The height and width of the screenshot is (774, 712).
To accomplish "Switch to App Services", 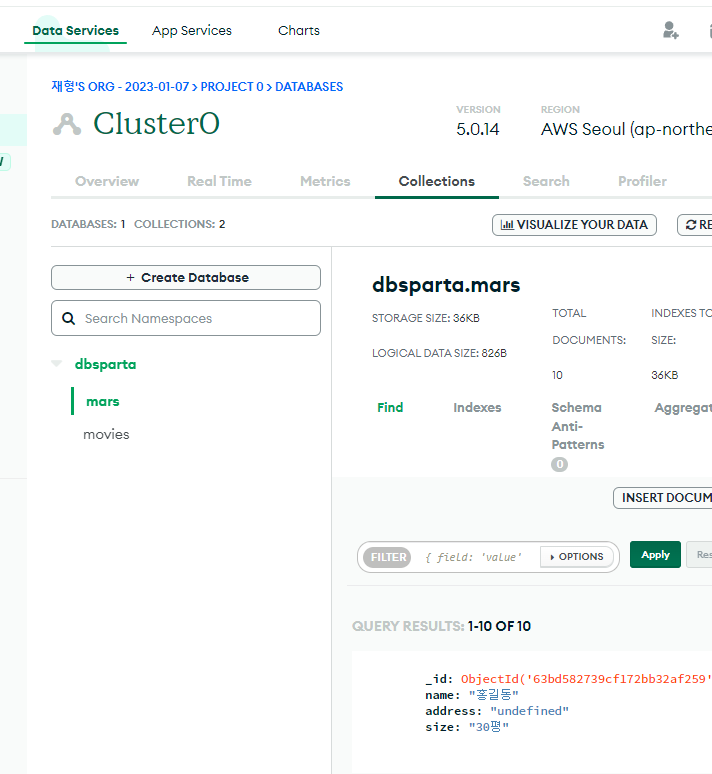I will [x=192, y=31].
